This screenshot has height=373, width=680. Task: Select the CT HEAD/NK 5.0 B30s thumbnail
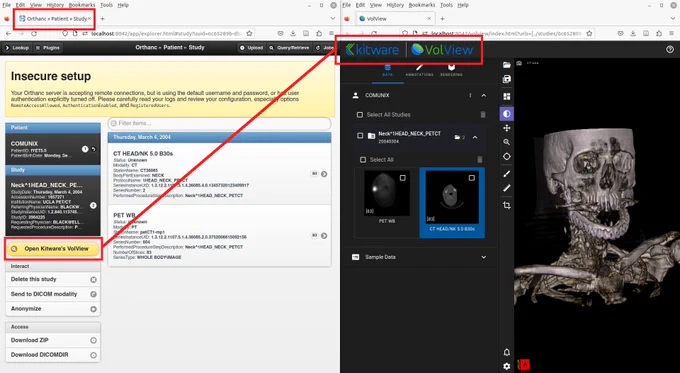pos(452,203)
